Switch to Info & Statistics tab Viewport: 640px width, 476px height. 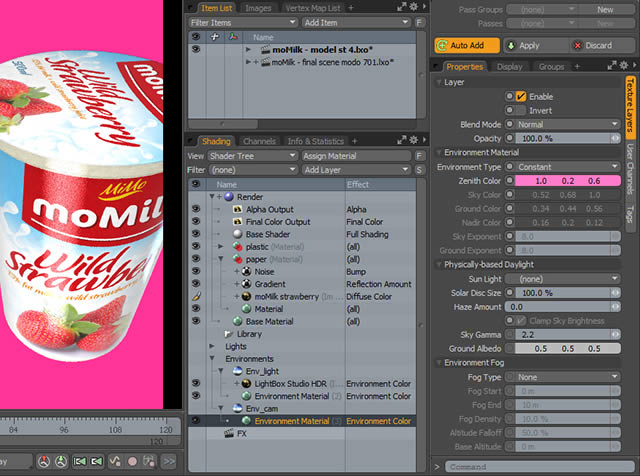tap(316, 141)
